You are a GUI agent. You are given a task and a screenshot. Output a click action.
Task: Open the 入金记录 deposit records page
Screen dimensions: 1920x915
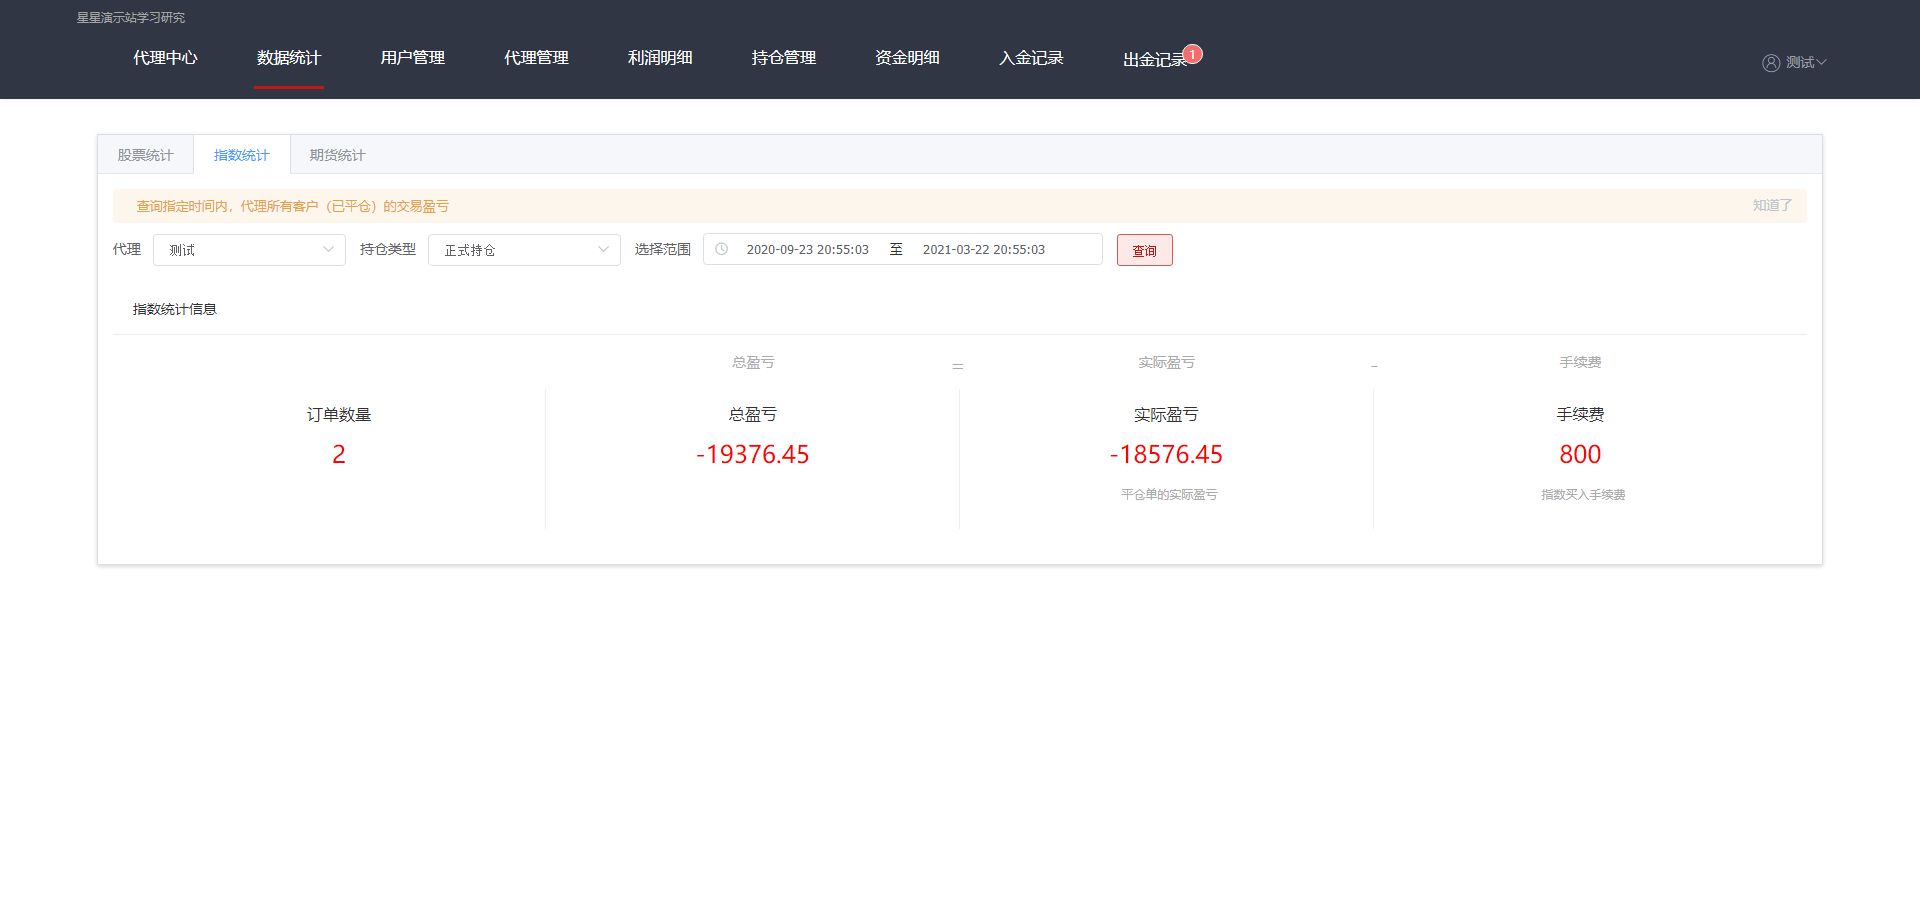tap(1031, 58)
